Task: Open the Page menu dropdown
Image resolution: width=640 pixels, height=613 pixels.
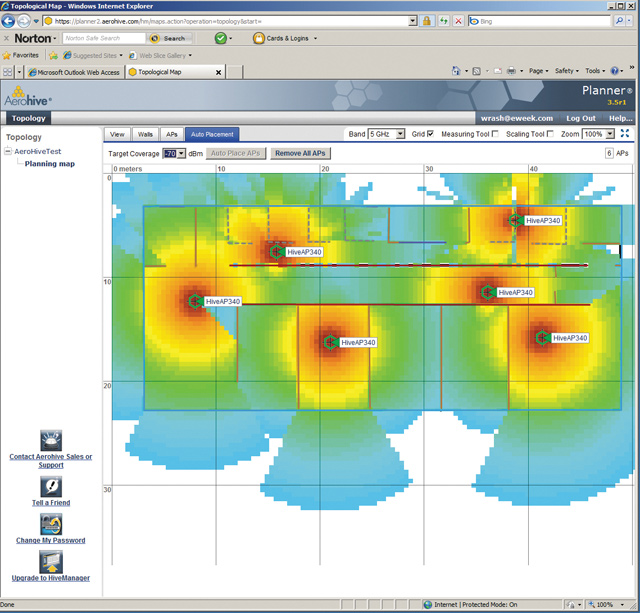Action: (x=538, y=71)
